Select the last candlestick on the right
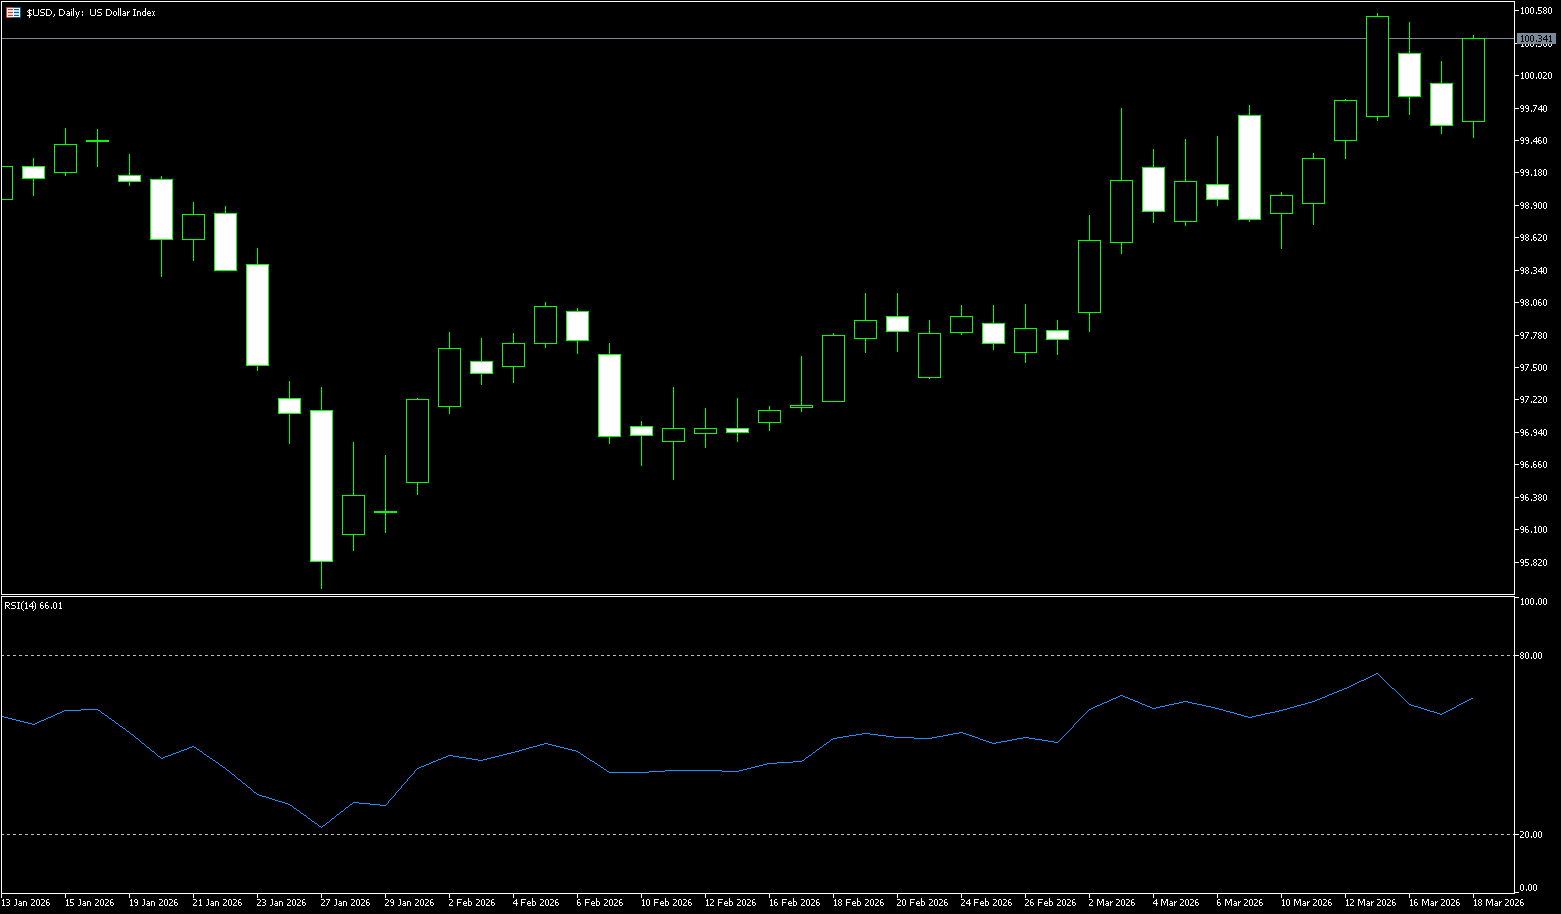This screenshot has height=914, width=1561. pyautogui.click(x=1473, y=80)
